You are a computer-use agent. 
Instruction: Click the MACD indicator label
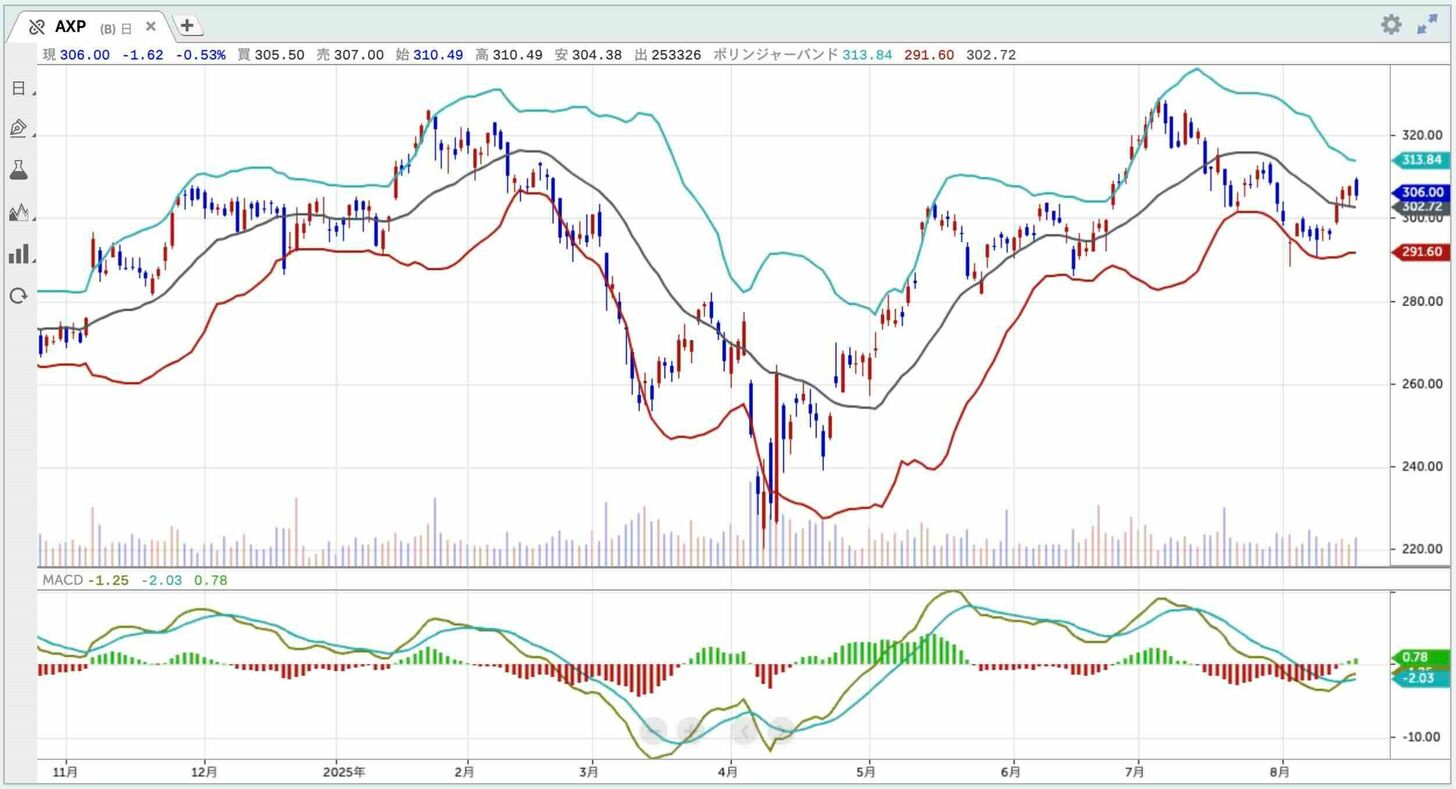(61, 579)
